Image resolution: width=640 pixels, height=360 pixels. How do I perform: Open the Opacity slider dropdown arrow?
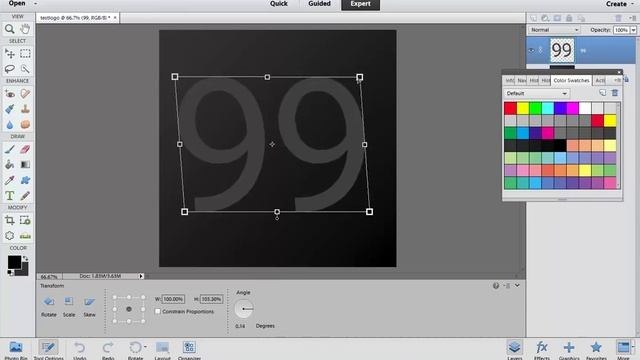pos(633,30)
